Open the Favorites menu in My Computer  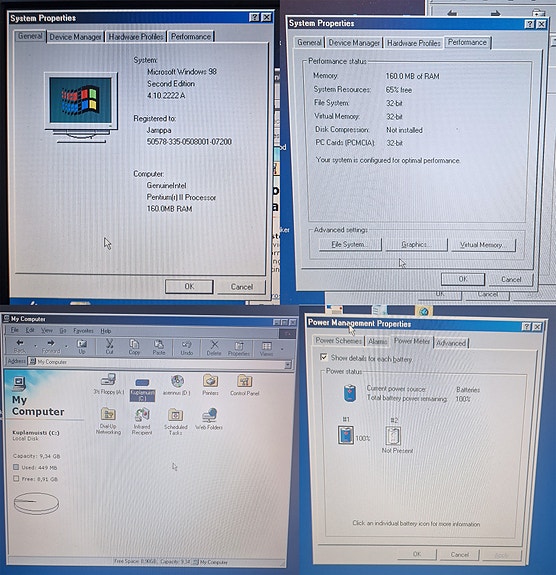pos(83,331)
